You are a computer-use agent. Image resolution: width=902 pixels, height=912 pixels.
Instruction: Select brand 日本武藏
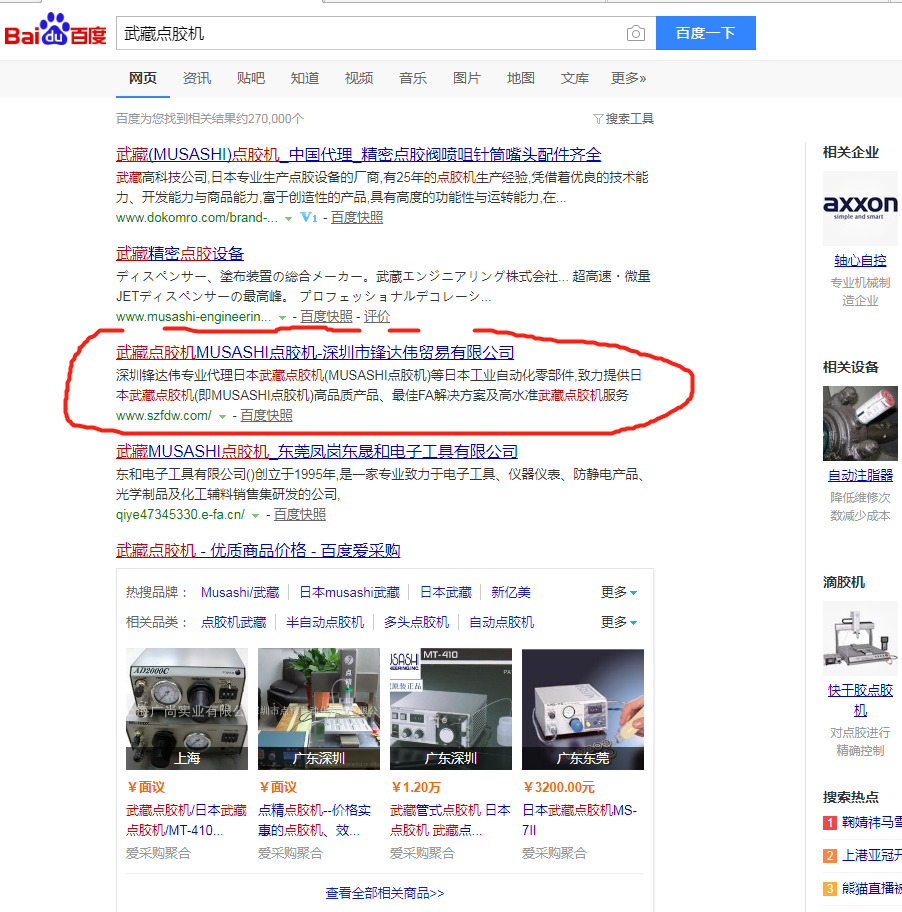coord(445,592)
